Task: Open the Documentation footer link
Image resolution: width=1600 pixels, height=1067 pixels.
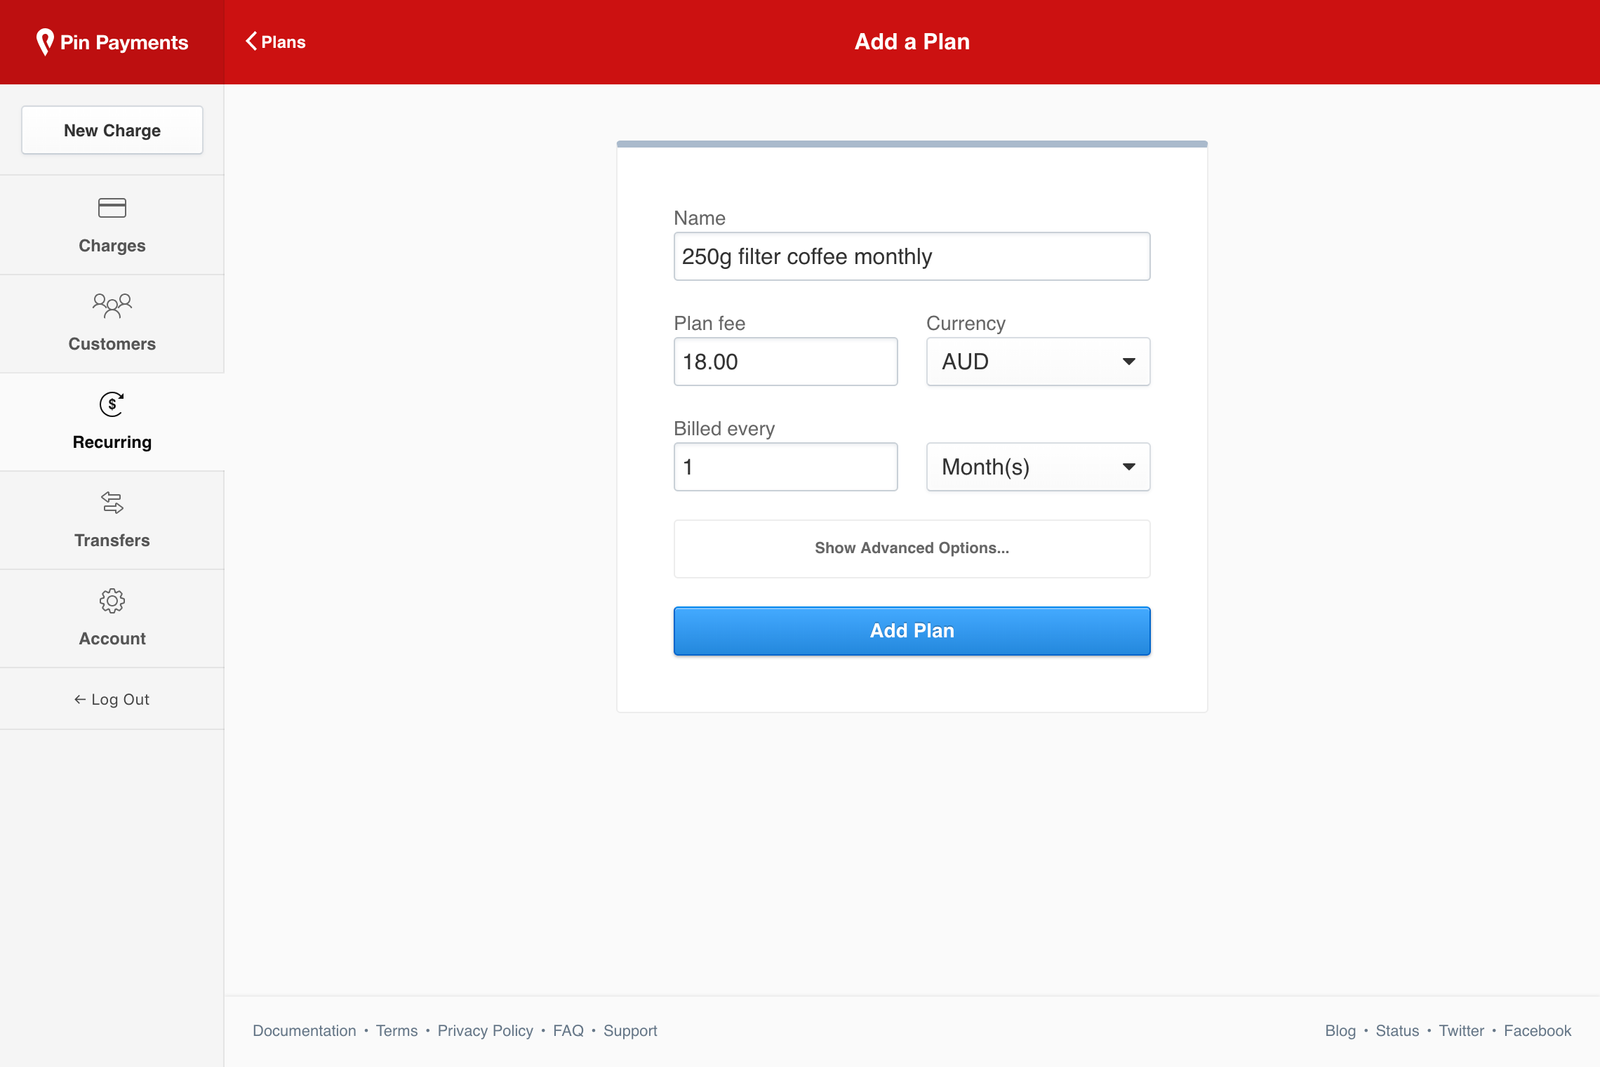Action: (x=304, y=1031)
